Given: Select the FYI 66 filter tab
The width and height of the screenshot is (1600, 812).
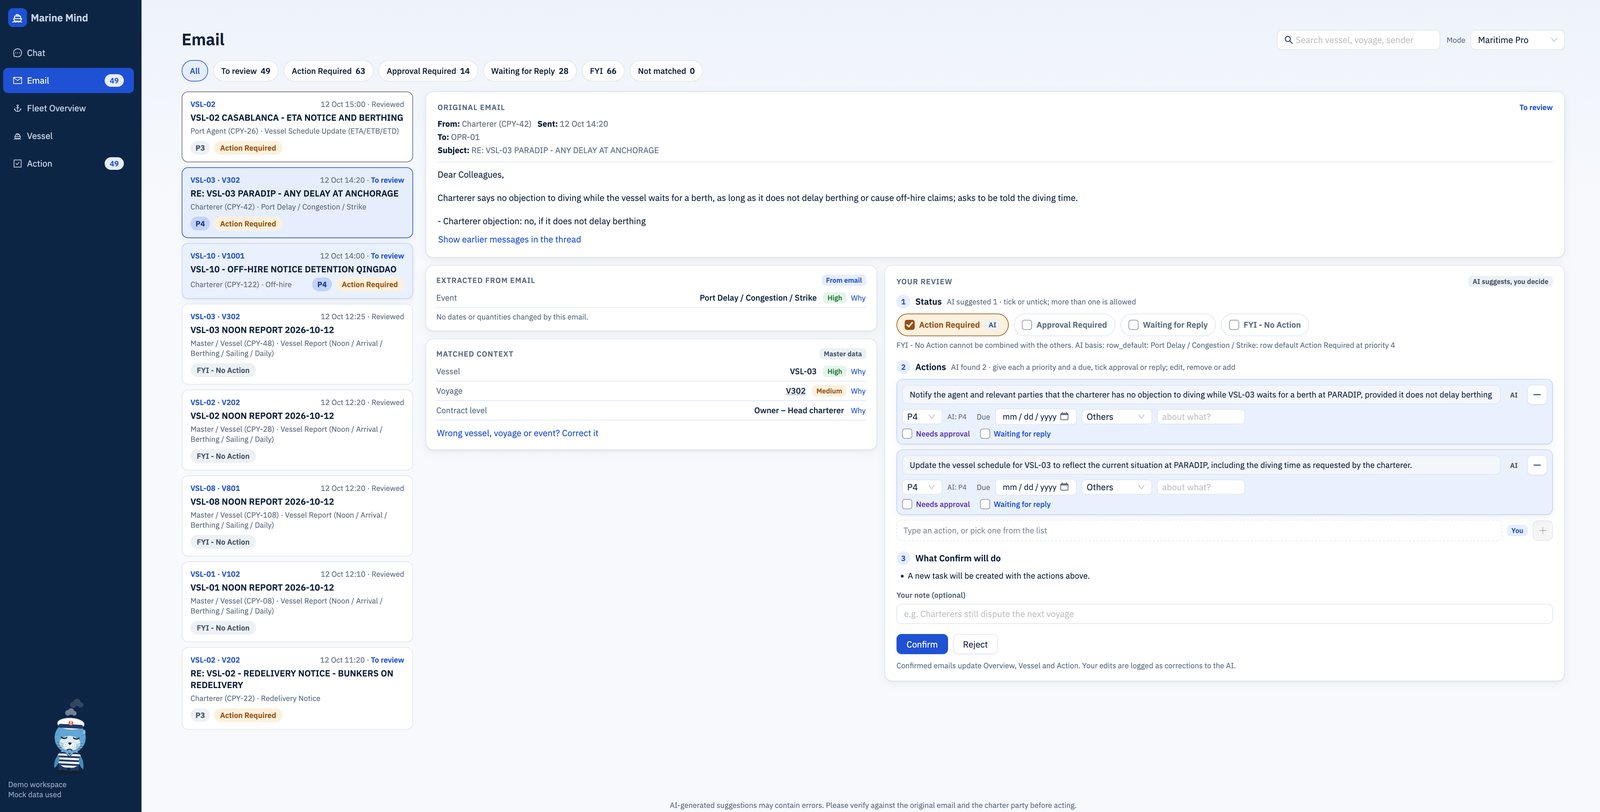Looking at the screenshot, I should pos(603,71).
